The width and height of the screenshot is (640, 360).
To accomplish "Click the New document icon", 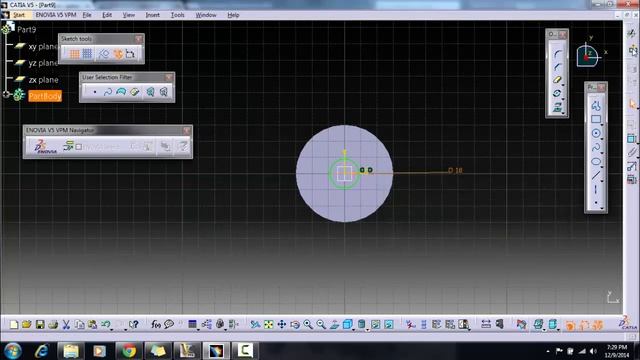I will pos(14,324).
